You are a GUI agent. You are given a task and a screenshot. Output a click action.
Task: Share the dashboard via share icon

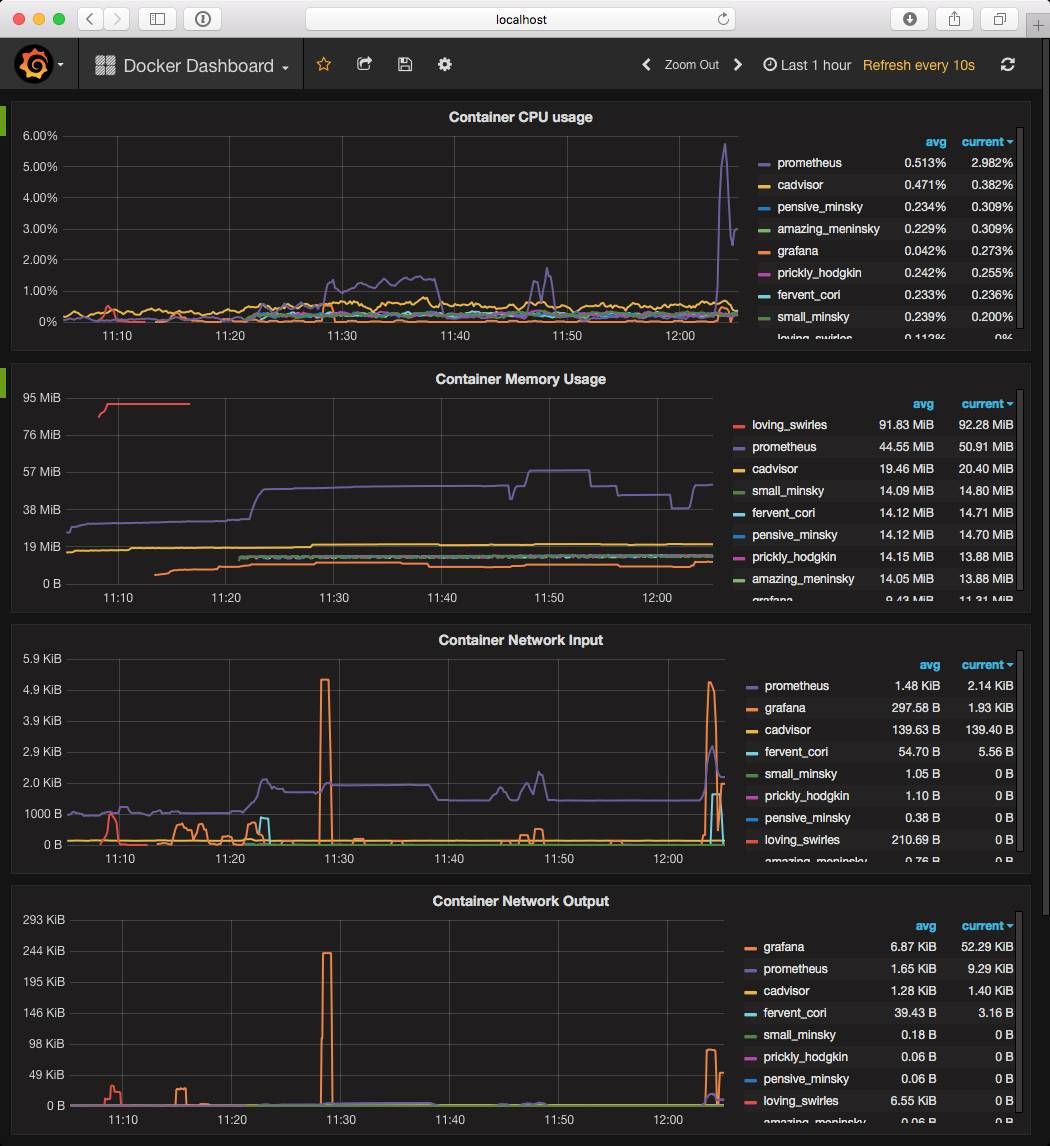pyautogui.click(x=364, y=64)
